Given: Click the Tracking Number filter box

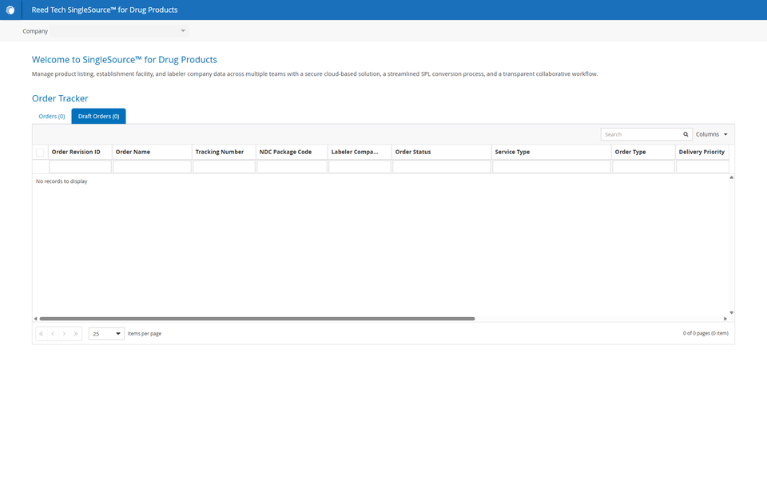Looking at the screenshot, I should tap(224, 167).
